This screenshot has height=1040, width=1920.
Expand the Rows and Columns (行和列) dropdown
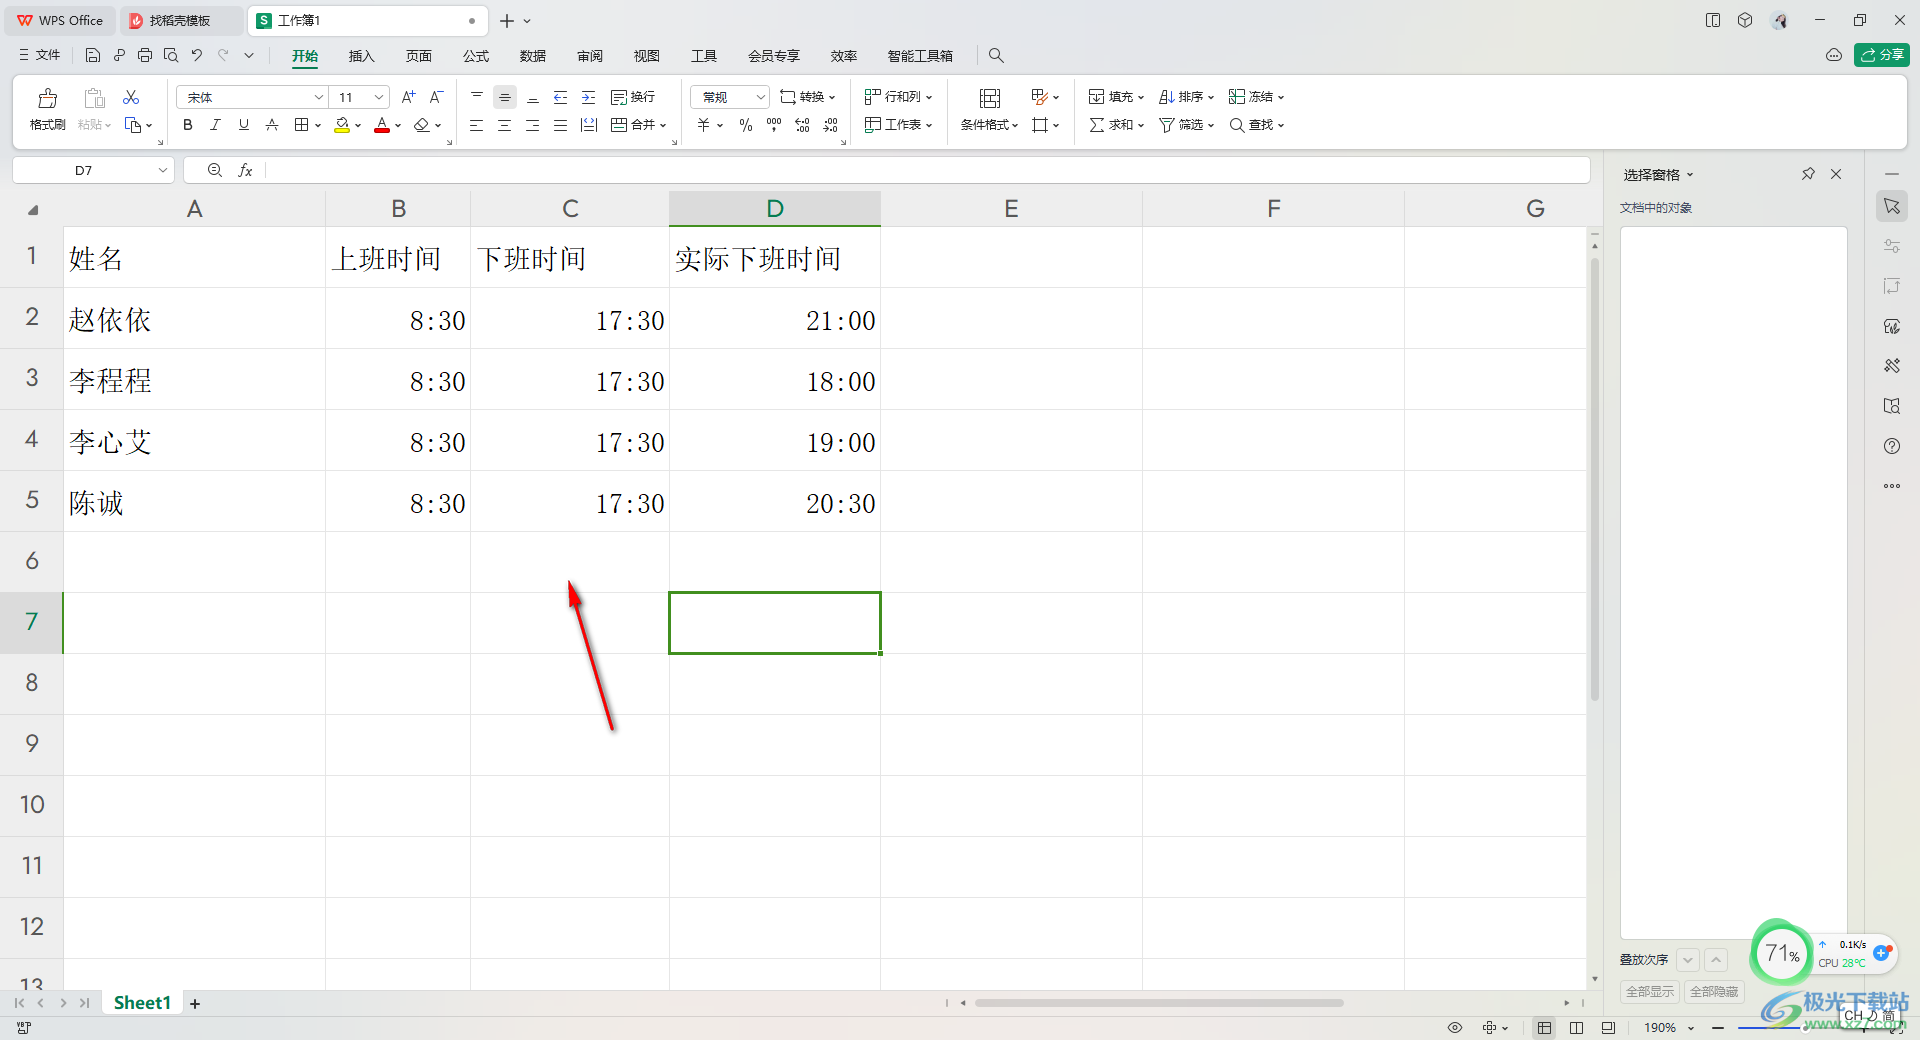[929, 98]
